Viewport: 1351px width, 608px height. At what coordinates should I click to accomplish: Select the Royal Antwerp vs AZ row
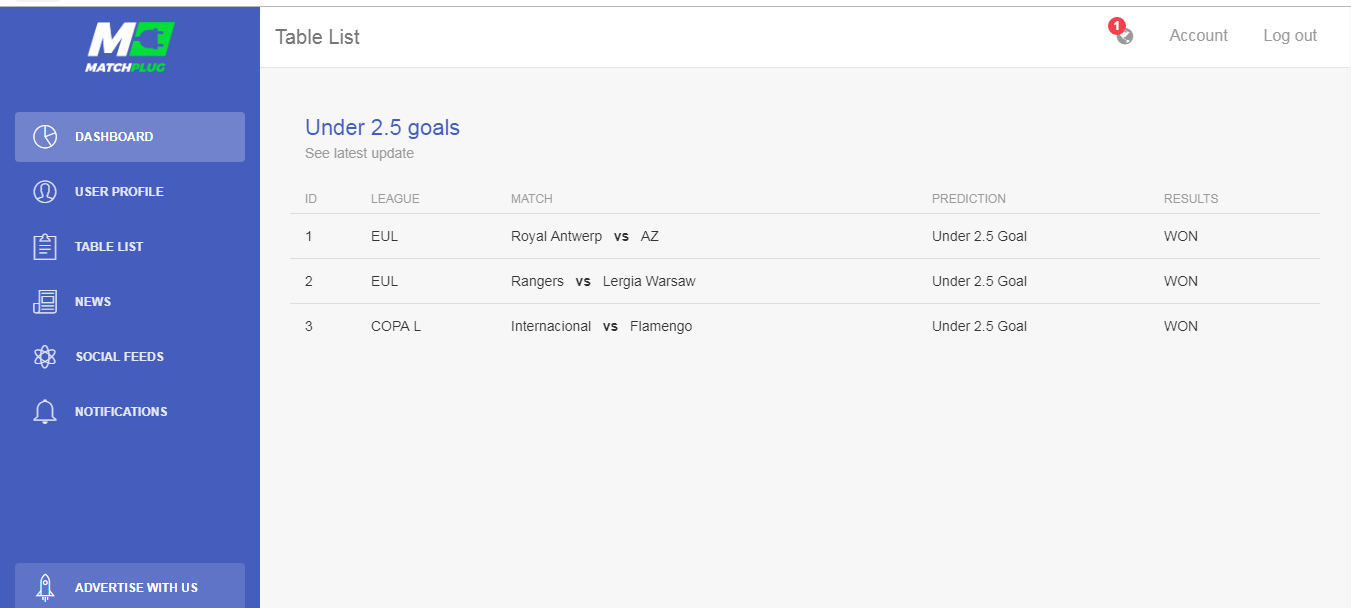pos(584,237)
